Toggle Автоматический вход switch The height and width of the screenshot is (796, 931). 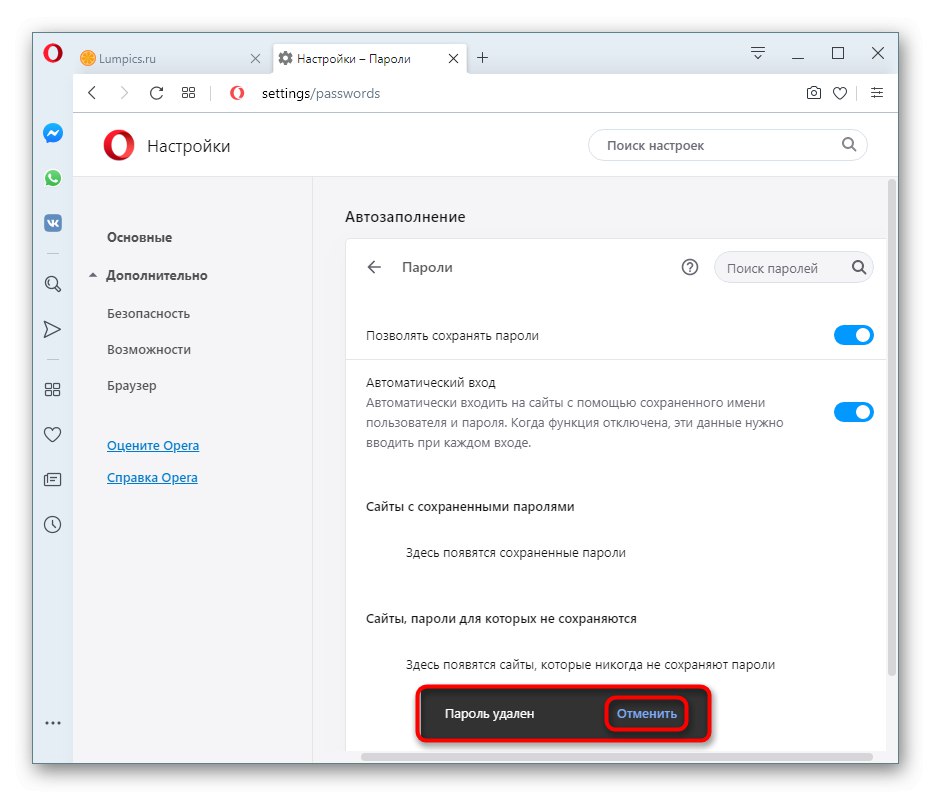tap(853, 412)
